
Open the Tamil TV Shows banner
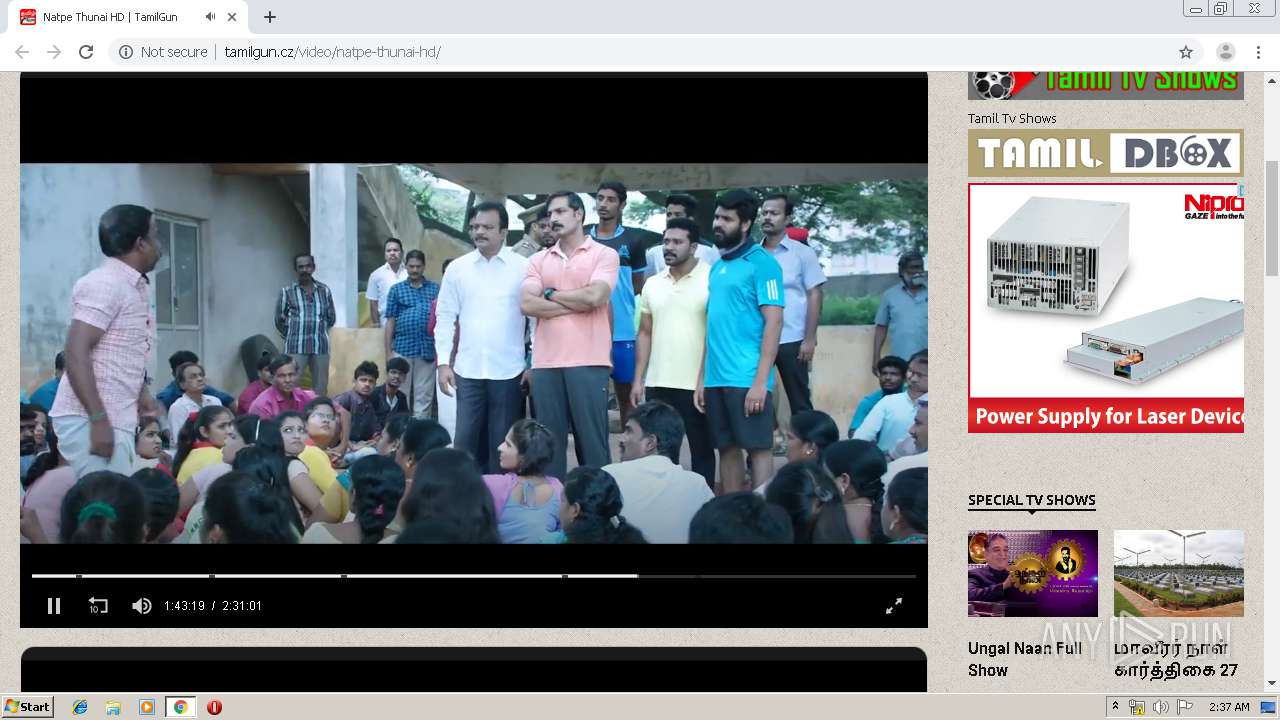click(1106, 85)
